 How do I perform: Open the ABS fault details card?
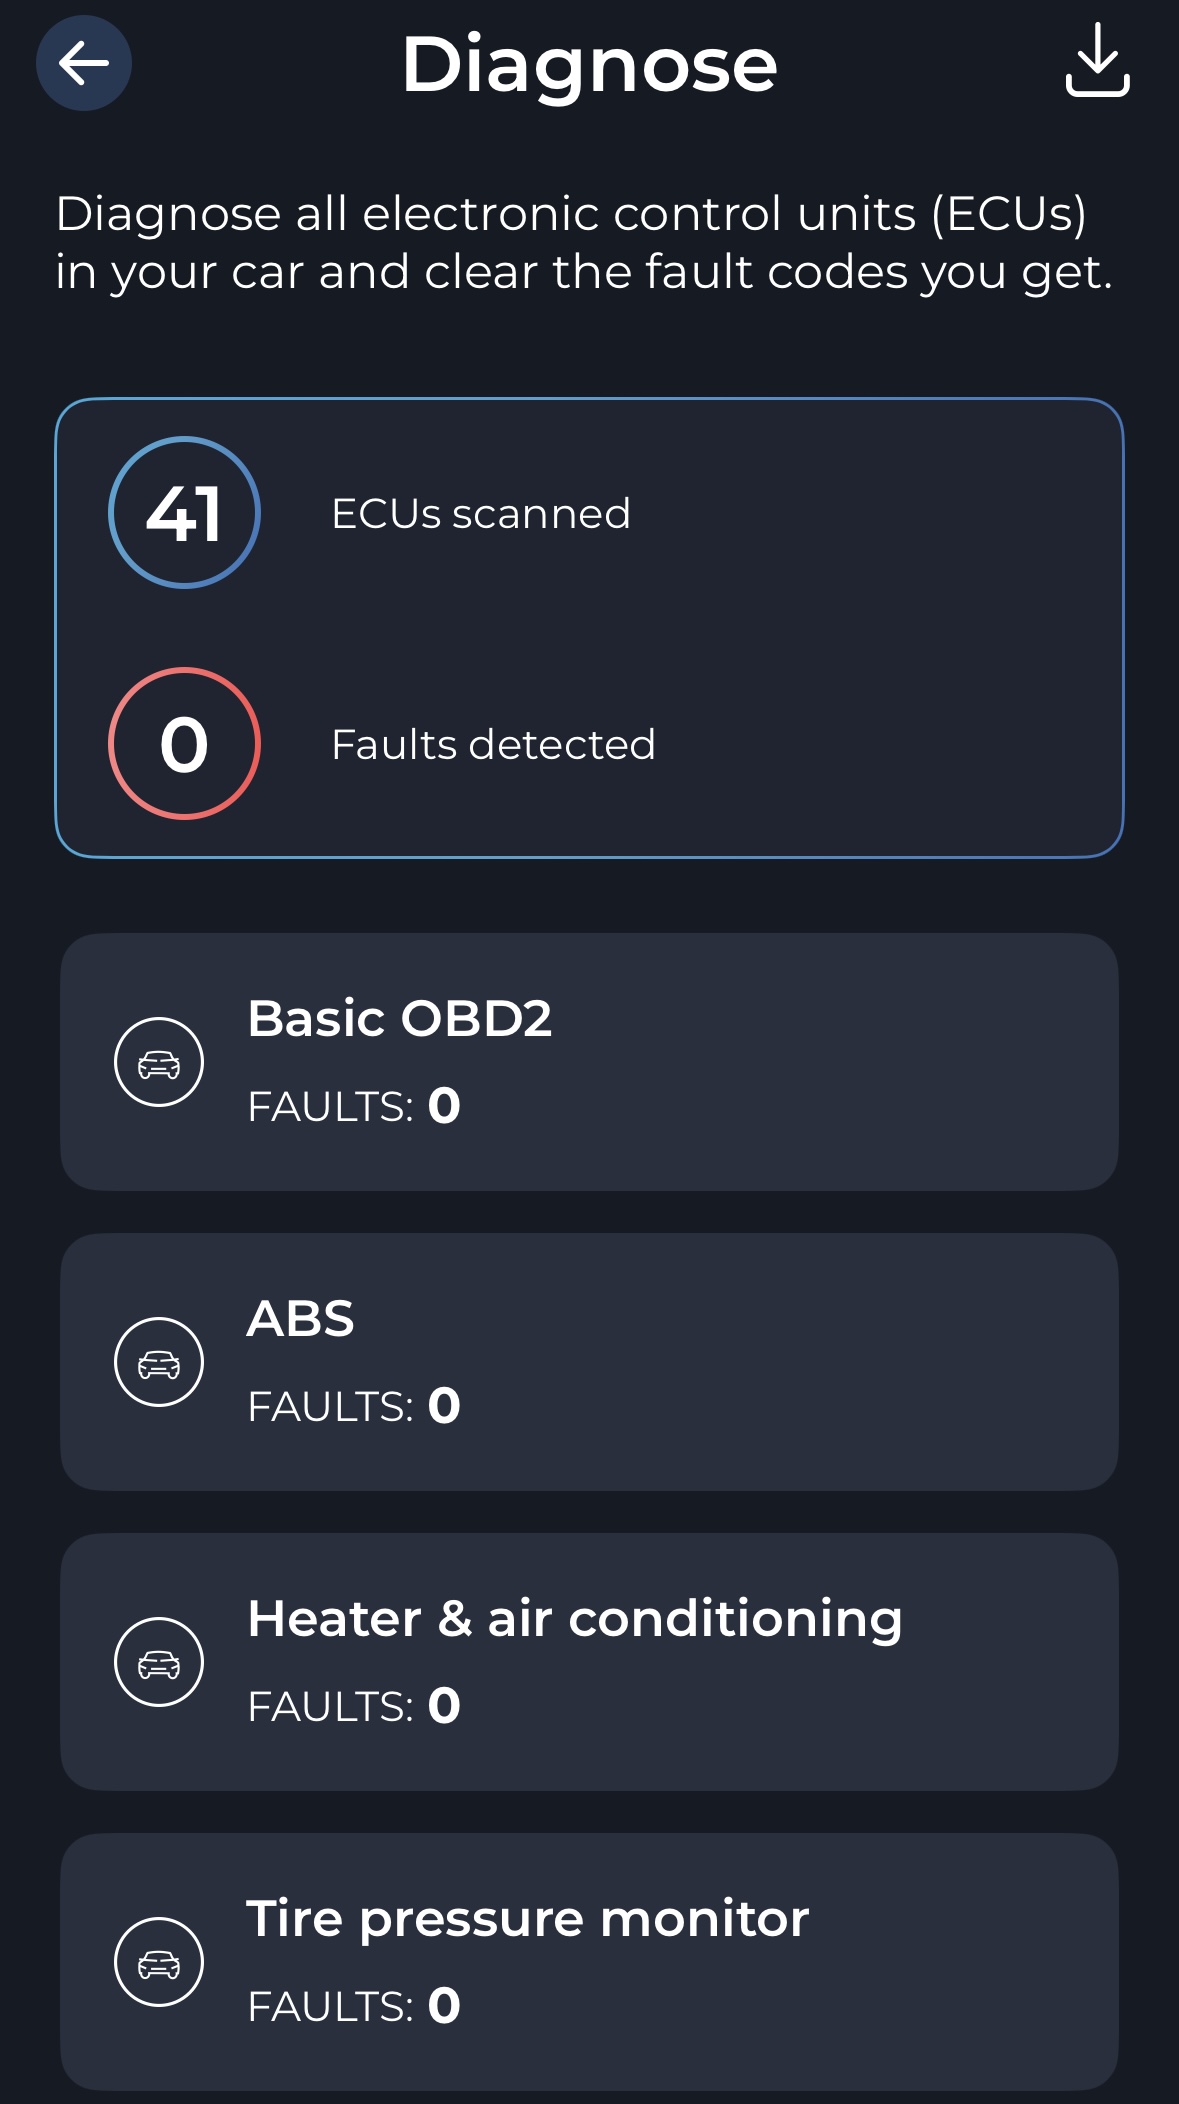[589, 1362]
